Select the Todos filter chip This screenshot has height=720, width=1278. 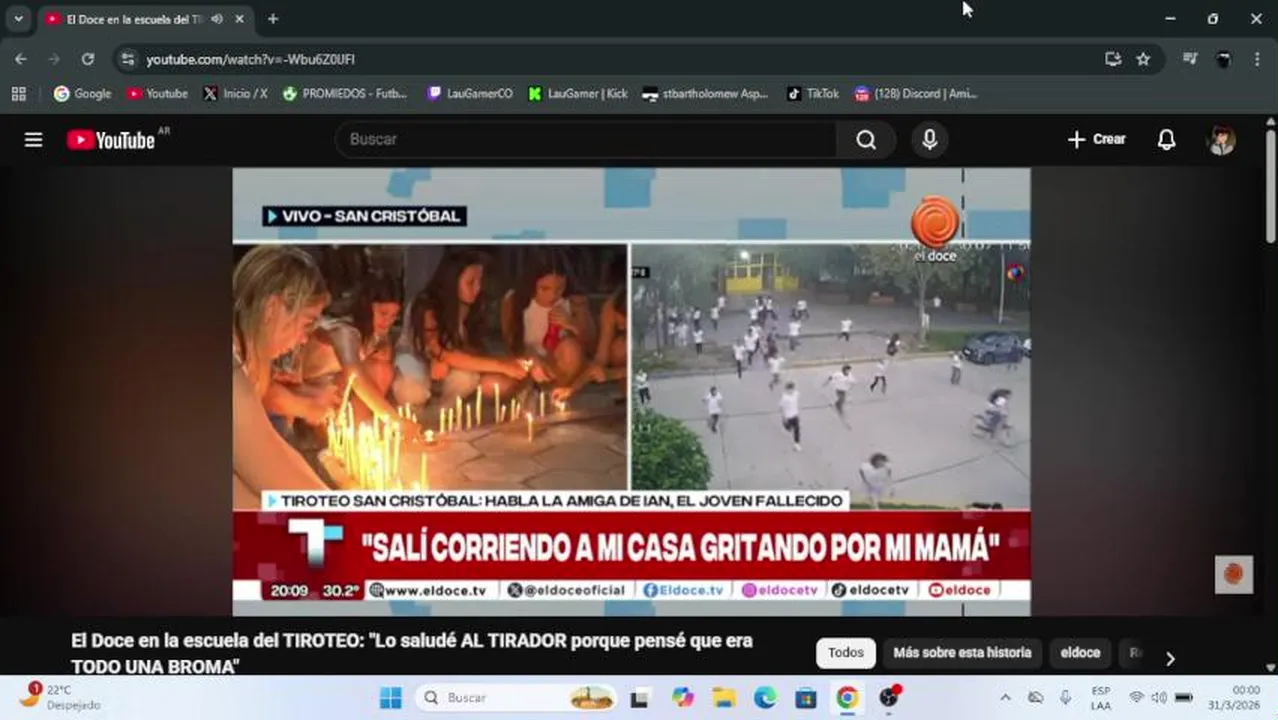tap(846, 653)
